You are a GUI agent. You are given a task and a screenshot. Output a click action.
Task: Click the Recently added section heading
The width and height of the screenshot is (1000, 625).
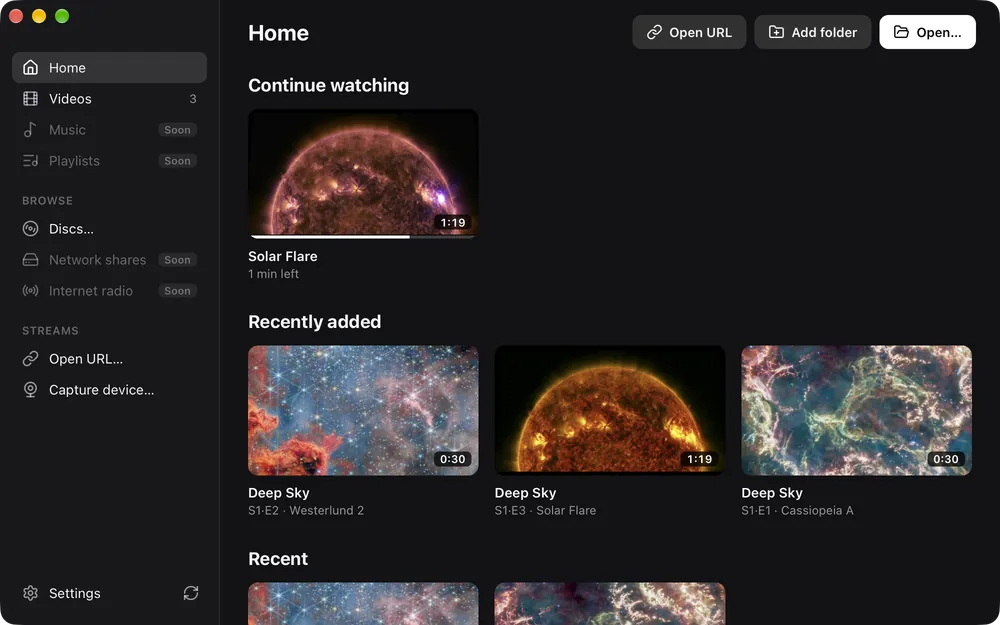pyautogui.click(x=314, y=322)
